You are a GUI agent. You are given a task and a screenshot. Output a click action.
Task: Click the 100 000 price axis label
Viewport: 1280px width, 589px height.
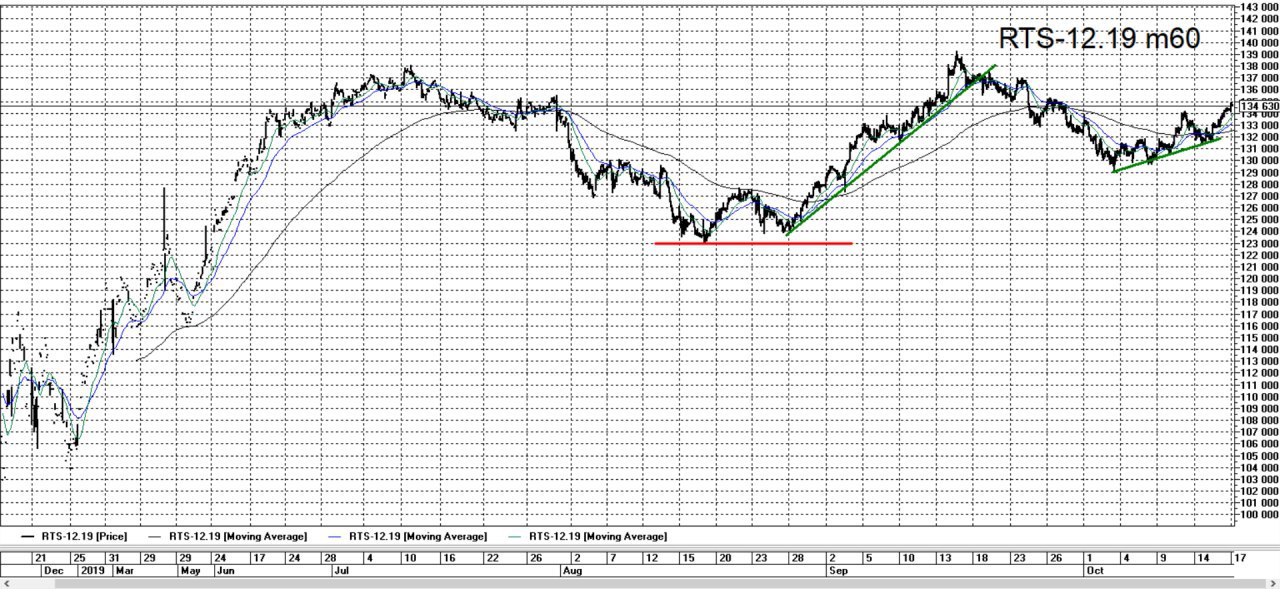(1260, 514)
